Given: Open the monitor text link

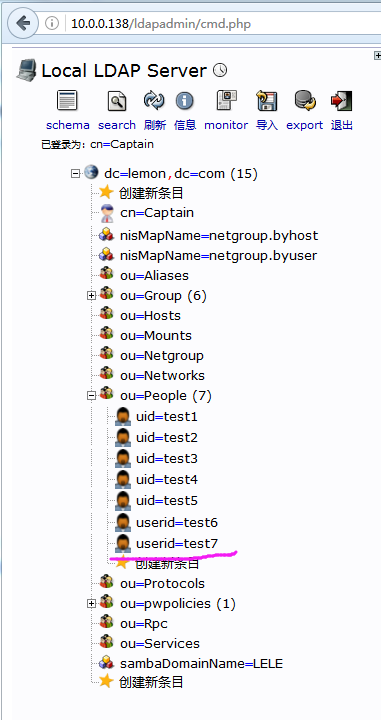Looking at the screenshot, I should tap(226, 125).
